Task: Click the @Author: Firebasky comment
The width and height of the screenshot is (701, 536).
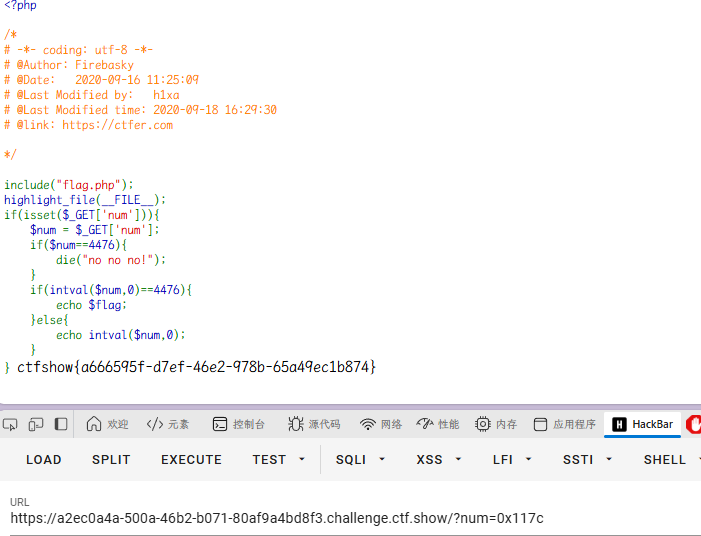Action: [69, 65]
